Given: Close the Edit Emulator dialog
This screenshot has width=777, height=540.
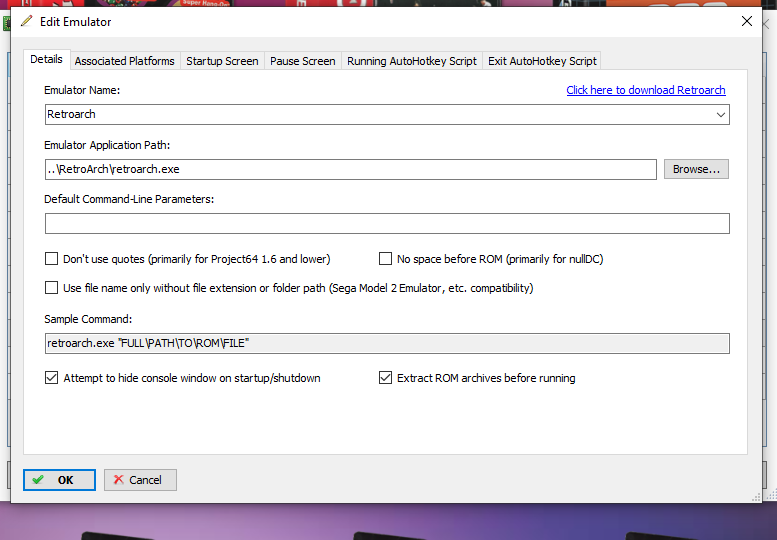Looking at the screenshot, I should 747,21.
